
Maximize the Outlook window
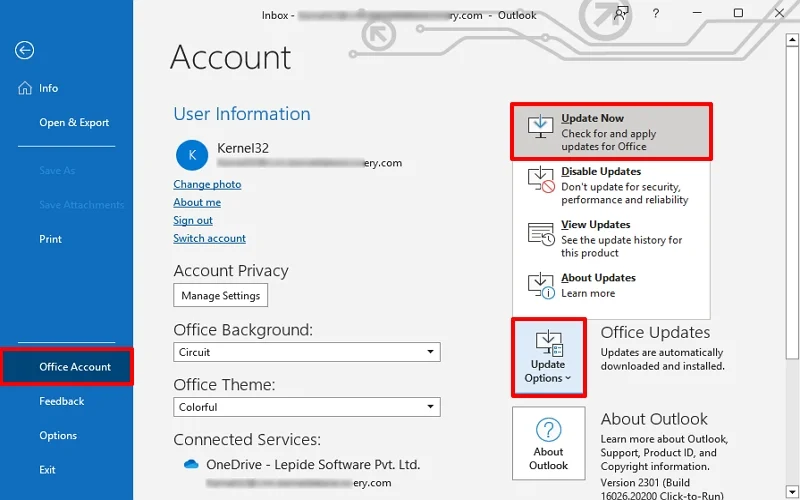tap(738, 13)
